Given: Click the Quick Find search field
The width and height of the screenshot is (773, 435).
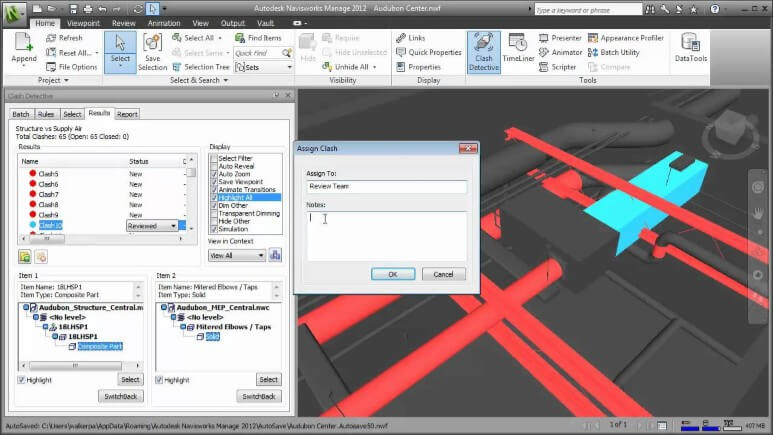Looking at the screenshot, I should click(258, 53).
